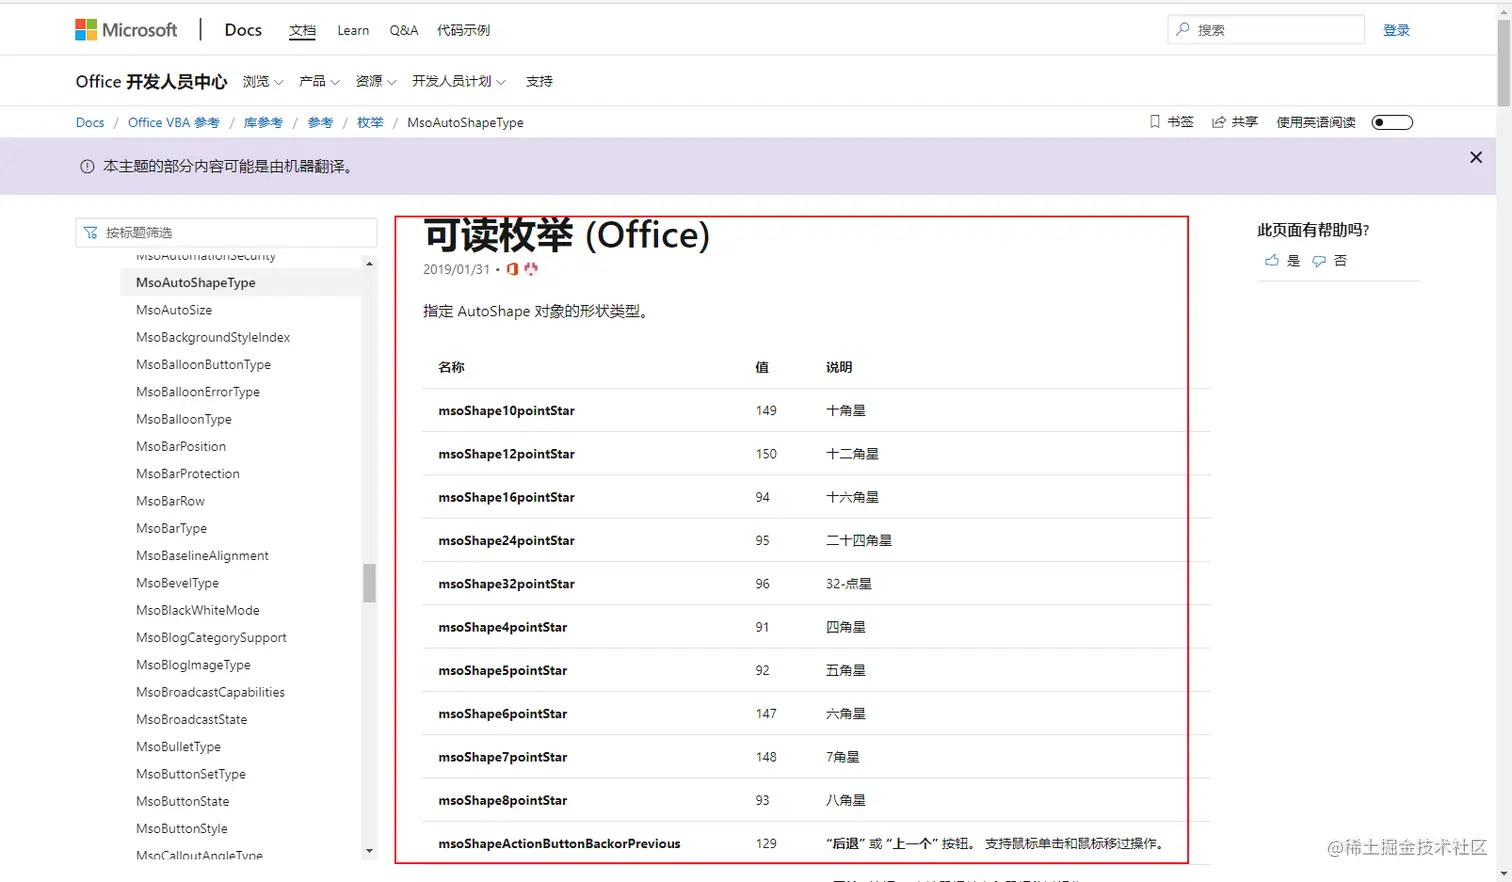The image size is (1512, 882).
Task: Click the filter icon in title filter box
Action: (x=91, y=232)
